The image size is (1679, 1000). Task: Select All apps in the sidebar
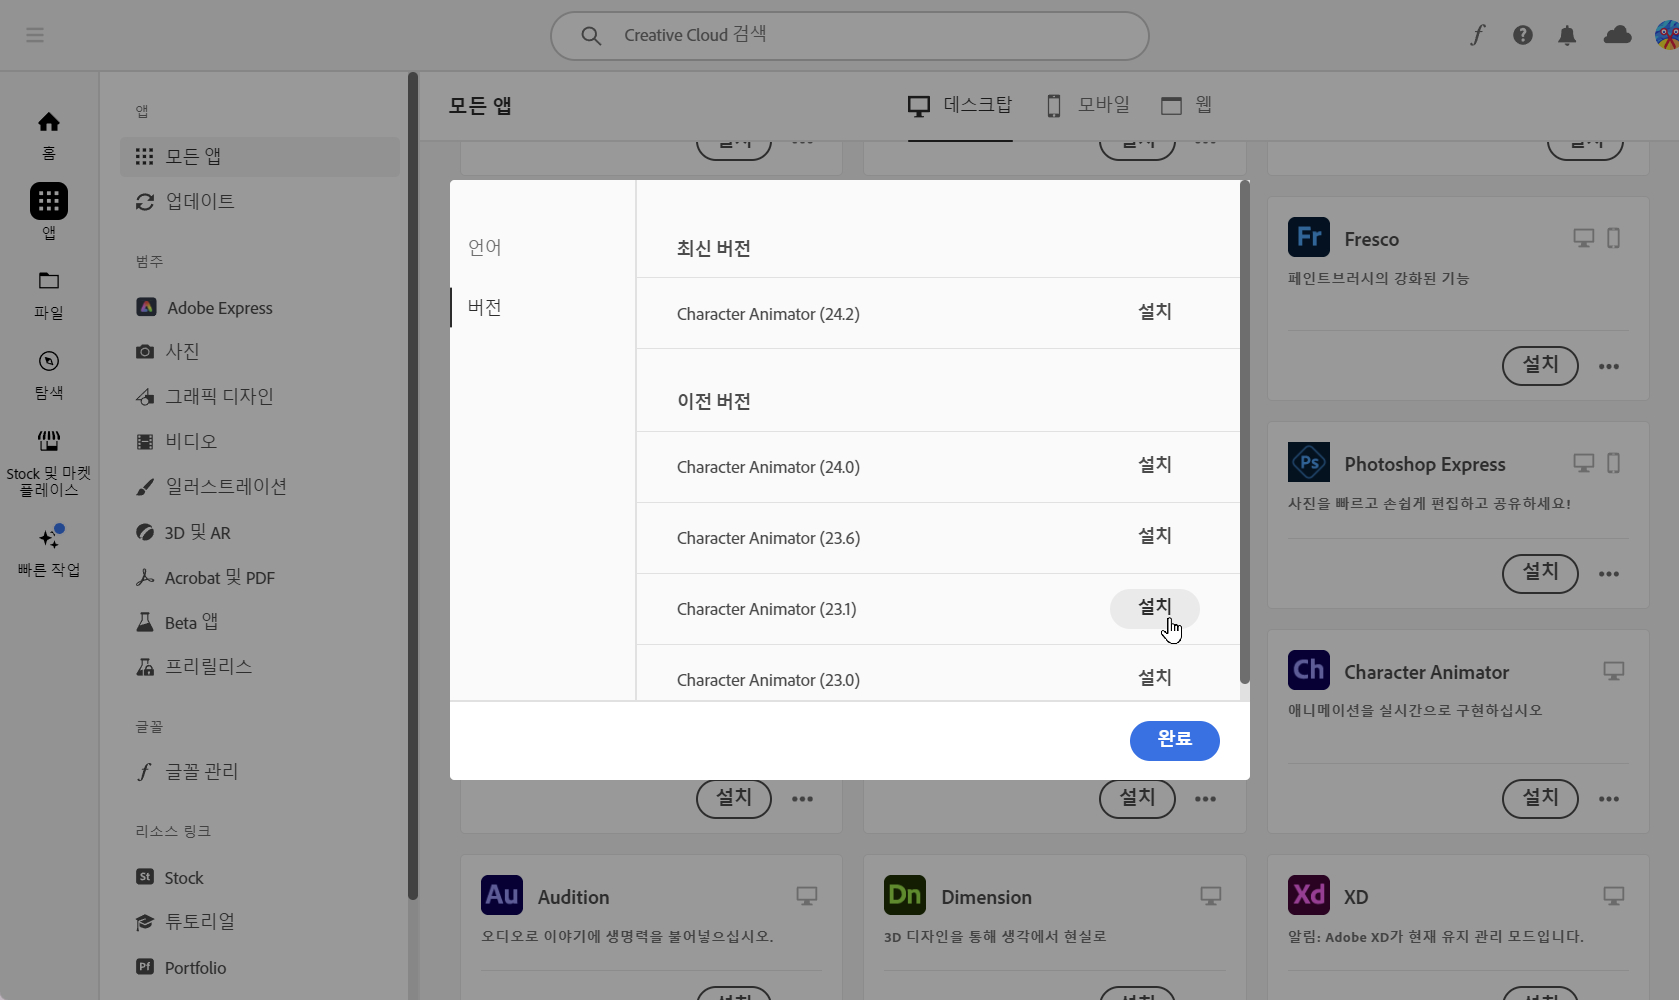[x=260, y=157]
